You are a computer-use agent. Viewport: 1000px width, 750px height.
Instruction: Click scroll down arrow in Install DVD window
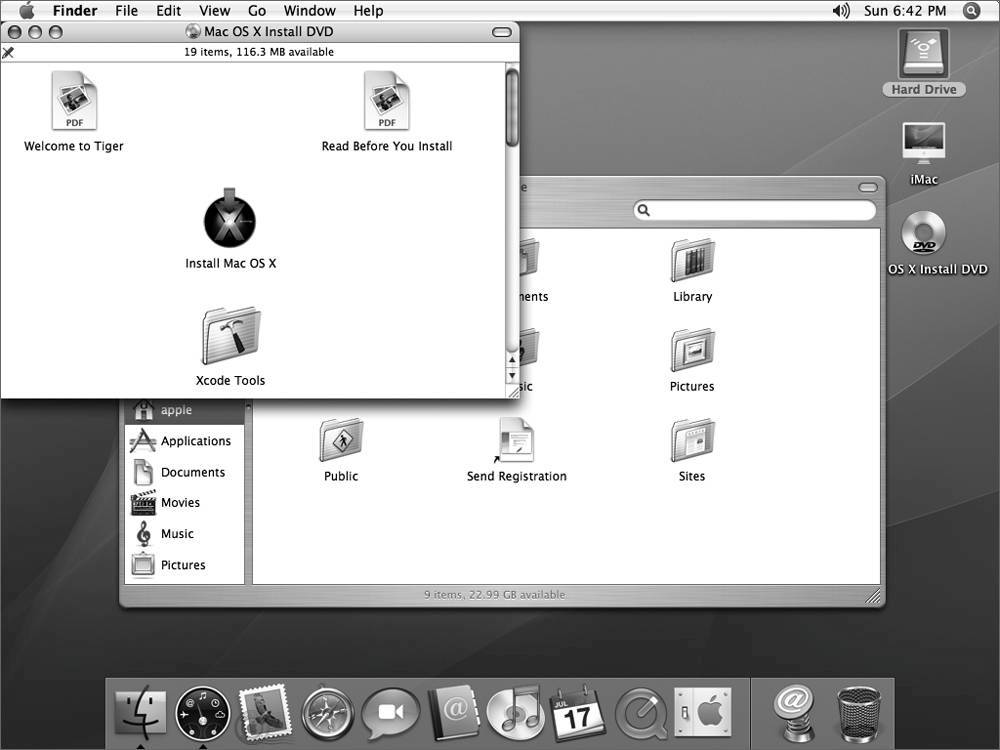click(x=512, y=375)
